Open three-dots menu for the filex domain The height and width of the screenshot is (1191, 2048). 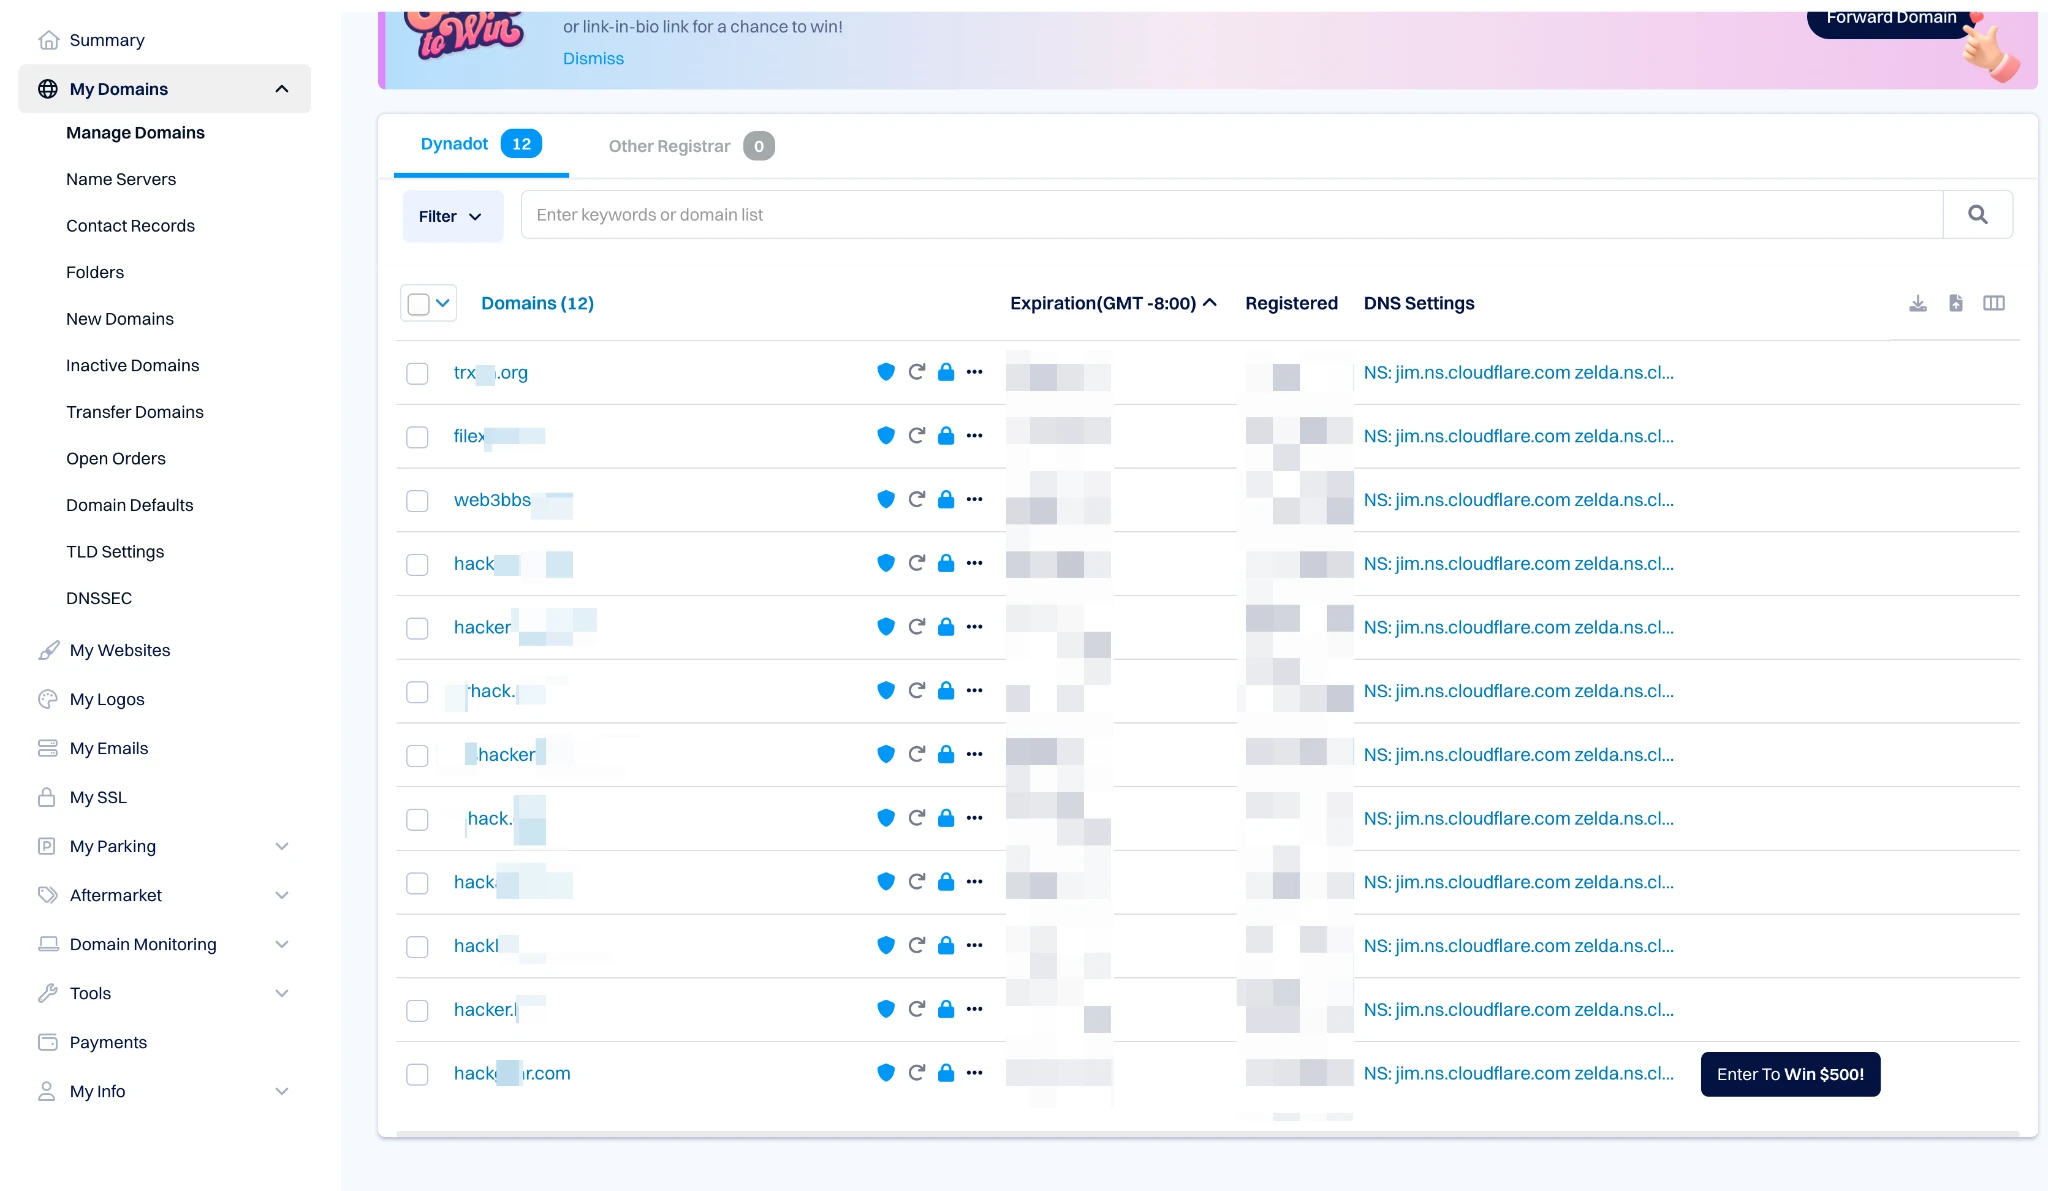(974, 436)
